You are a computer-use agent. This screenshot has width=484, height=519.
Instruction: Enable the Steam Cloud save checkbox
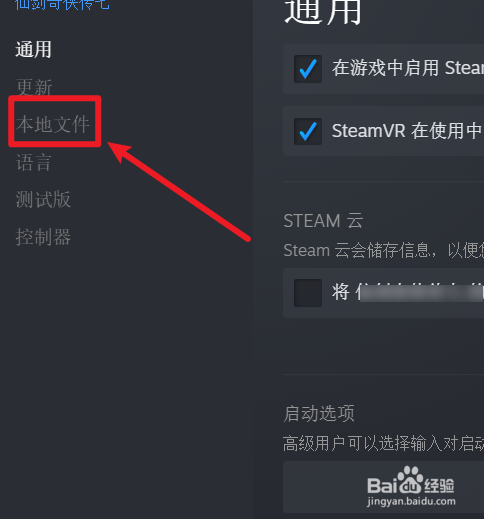click(x=308, y=293)
